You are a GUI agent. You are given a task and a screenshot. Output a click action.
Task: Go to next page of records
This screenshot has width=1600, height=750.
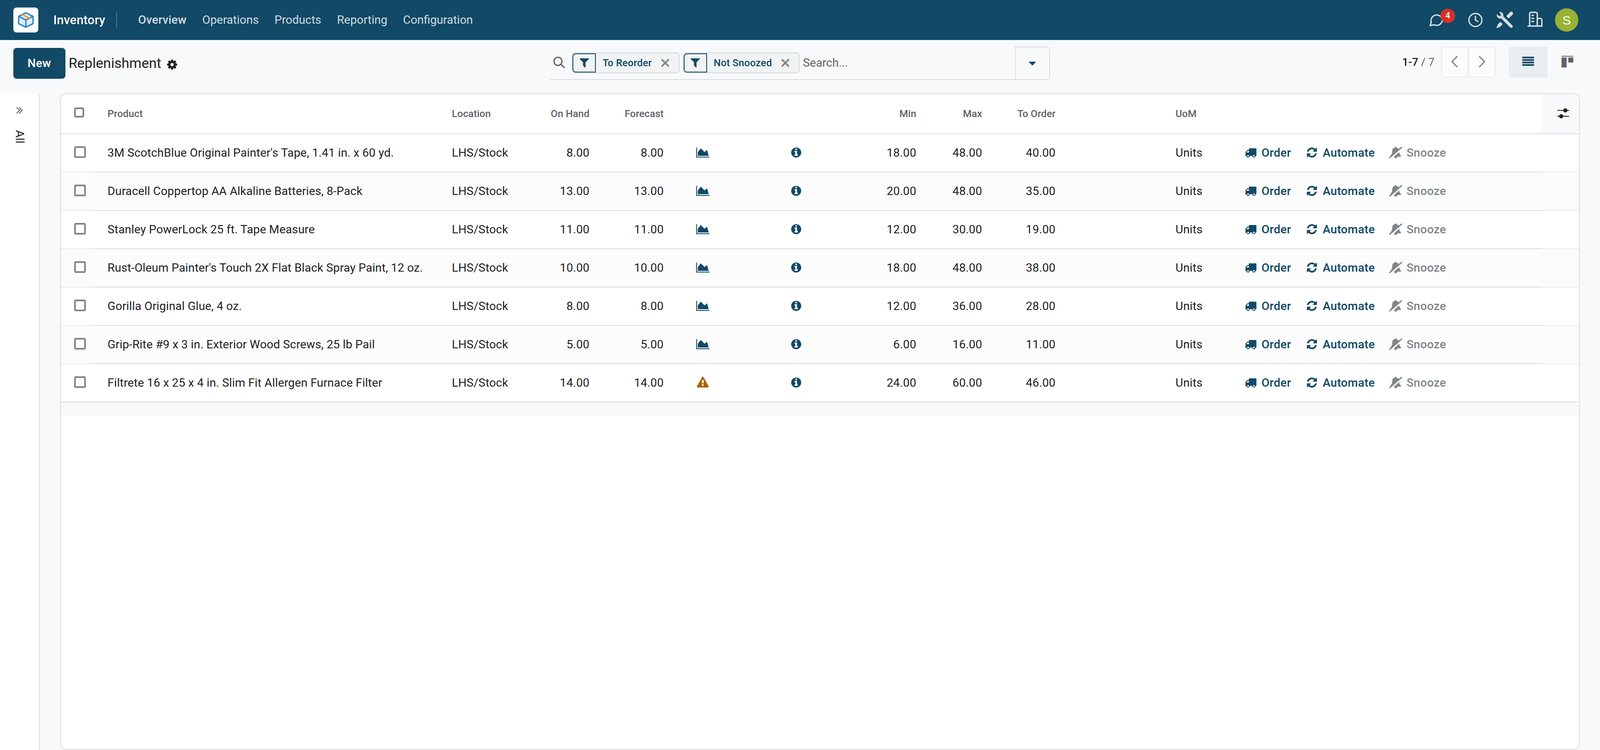point(1482,62)
